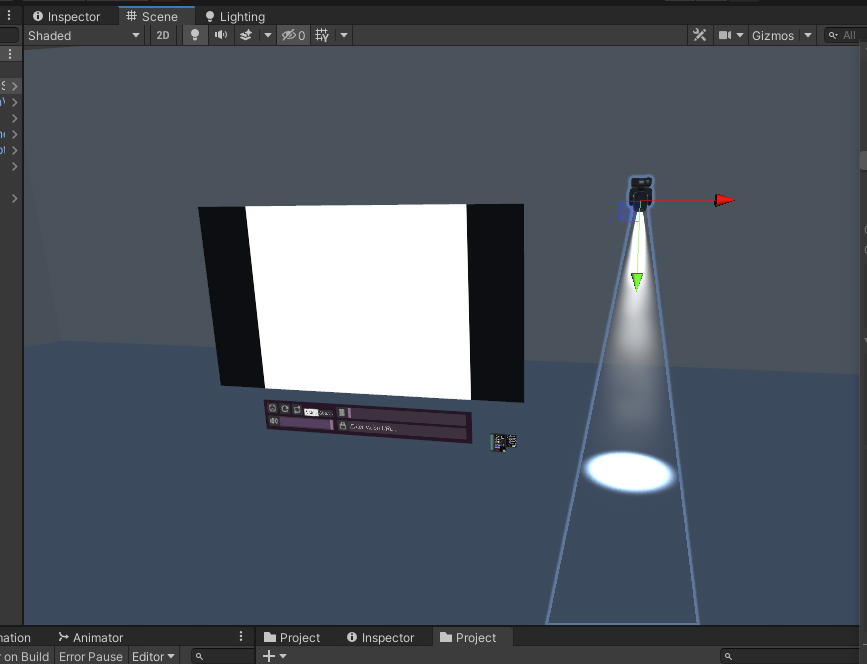The height and width of the screenshot is (664, 867).
Task: Open Animator panel kebab menu
Action: 241,636
